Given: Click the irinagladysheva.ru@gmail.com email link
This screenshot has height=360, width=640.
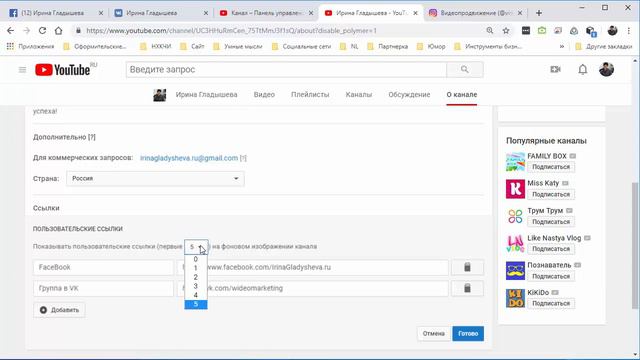Looking at the screenshot, I should (189, 158).
